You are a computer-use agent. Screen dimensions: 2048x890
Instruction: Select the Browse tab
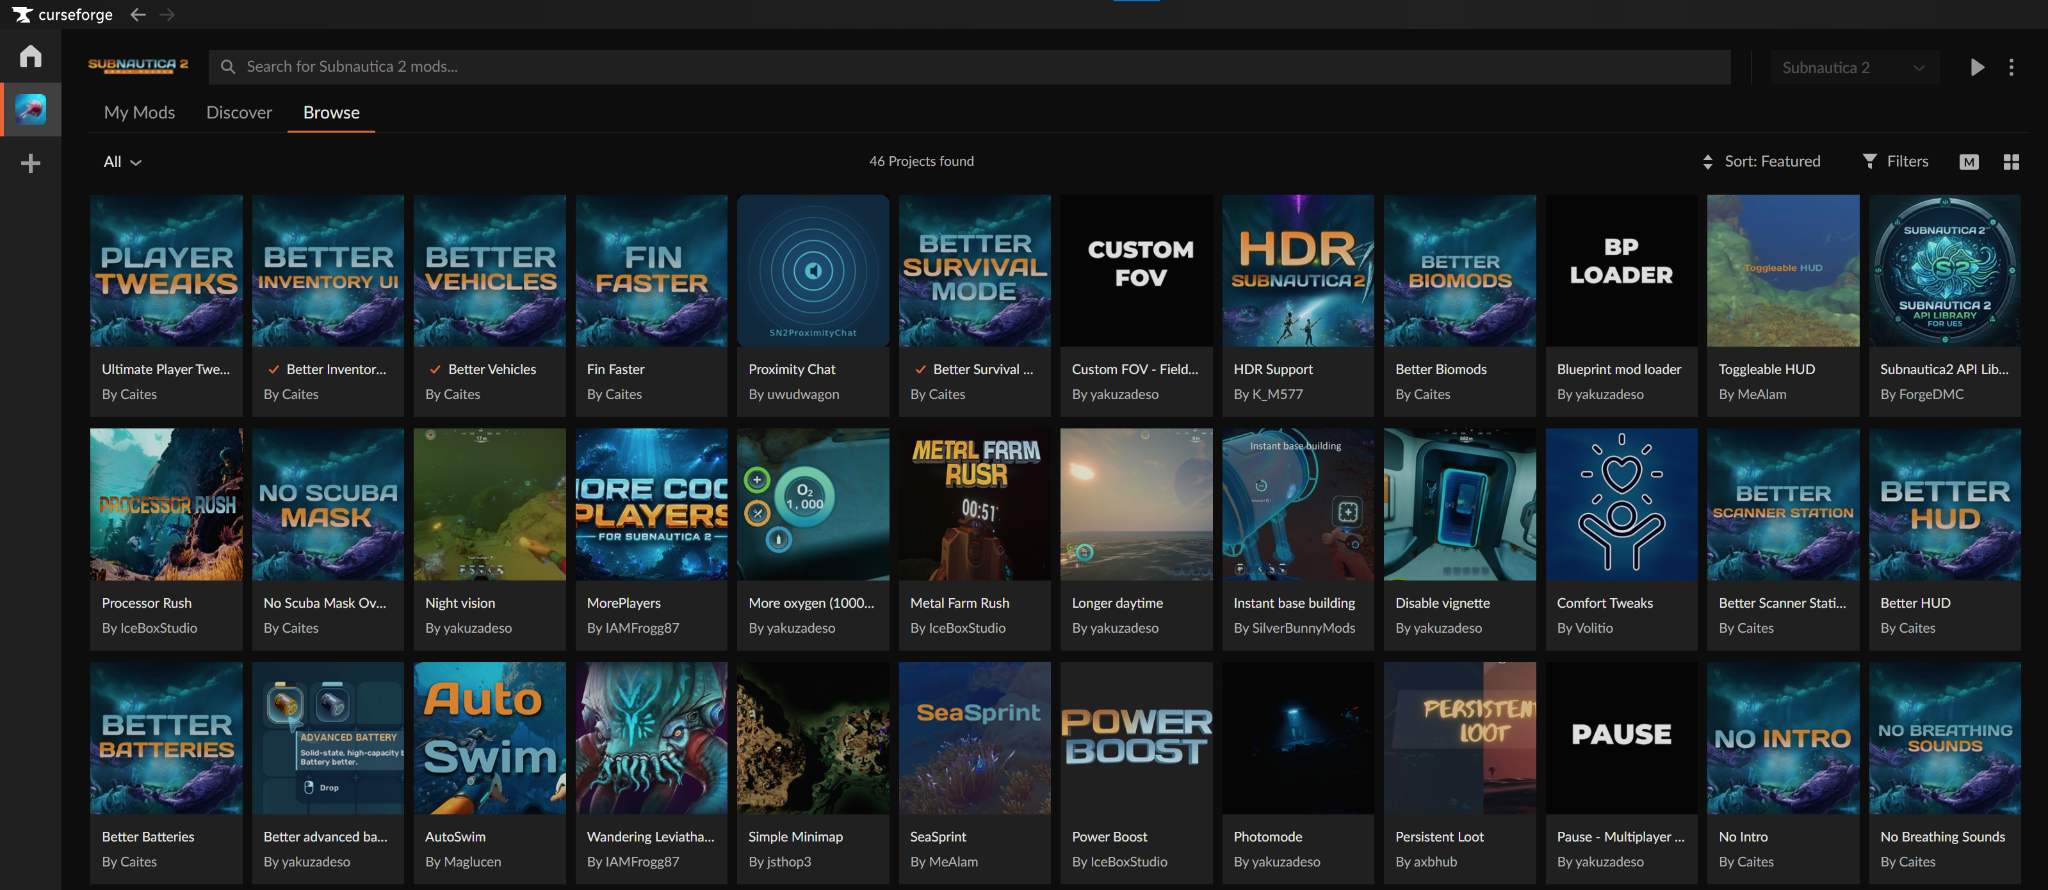(x=331, y=112)
